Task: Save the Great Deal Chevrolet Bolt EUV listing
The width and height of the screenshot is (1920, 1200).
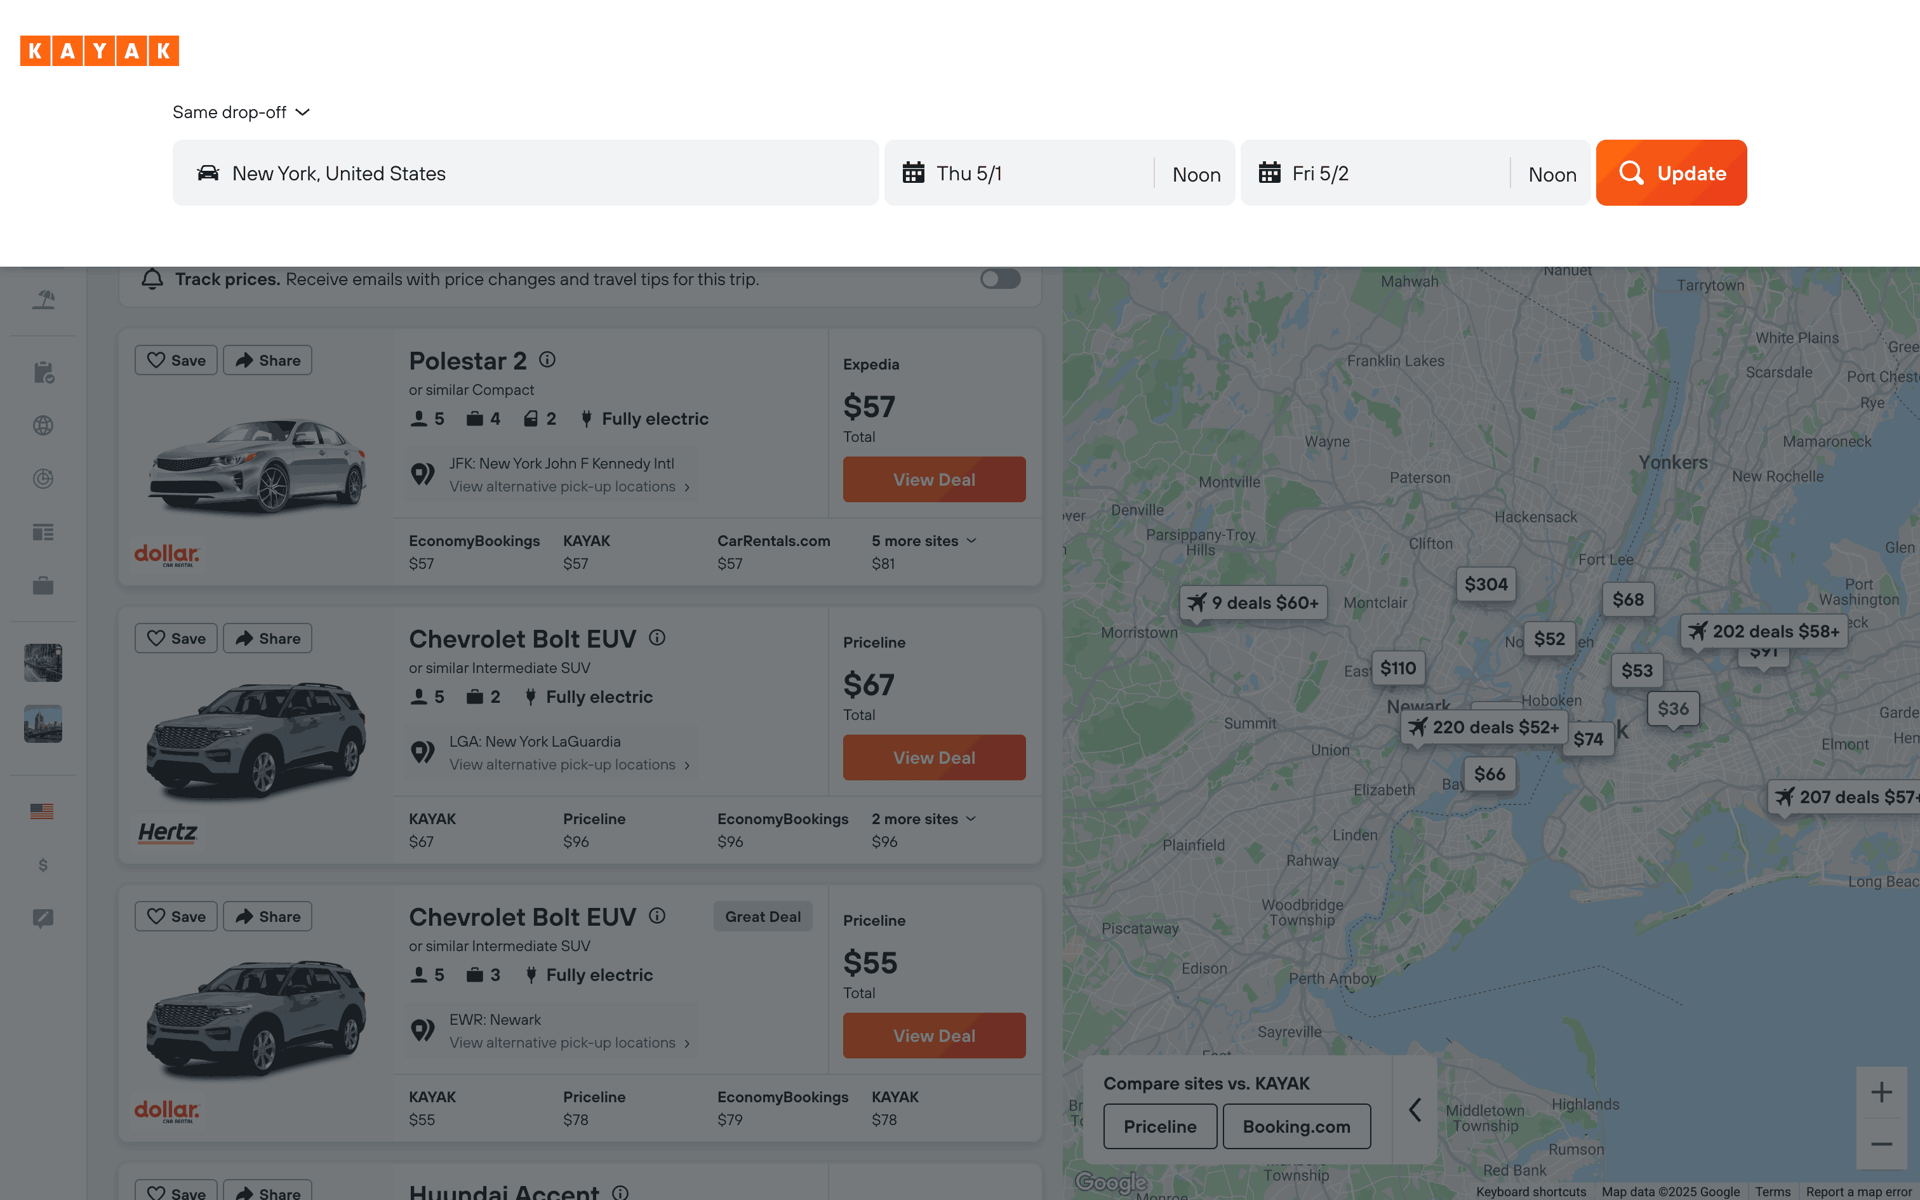Action: (x=176, y=916)
